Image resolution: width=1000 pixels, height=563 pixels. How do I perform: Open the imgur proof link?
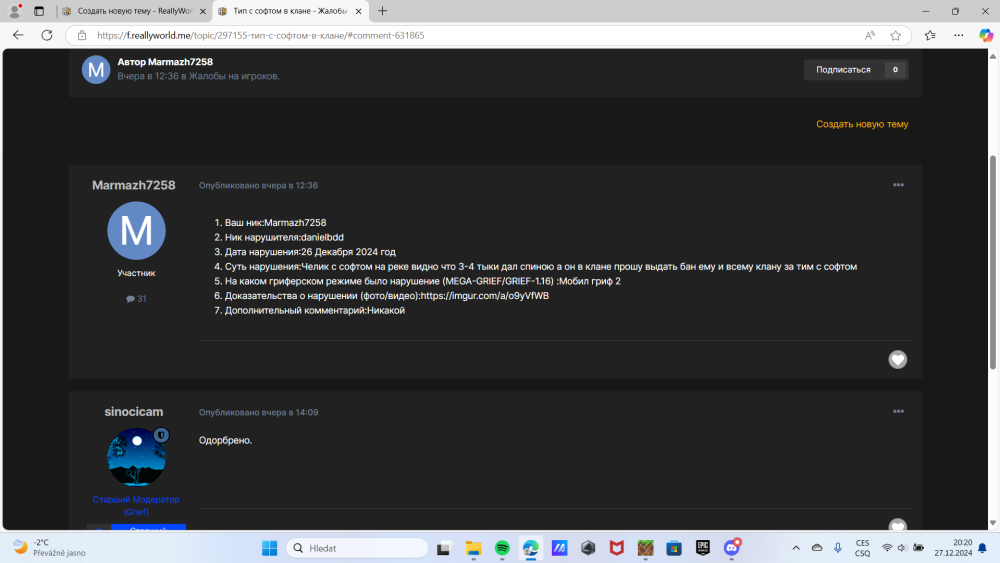click(x=485, y=296)
